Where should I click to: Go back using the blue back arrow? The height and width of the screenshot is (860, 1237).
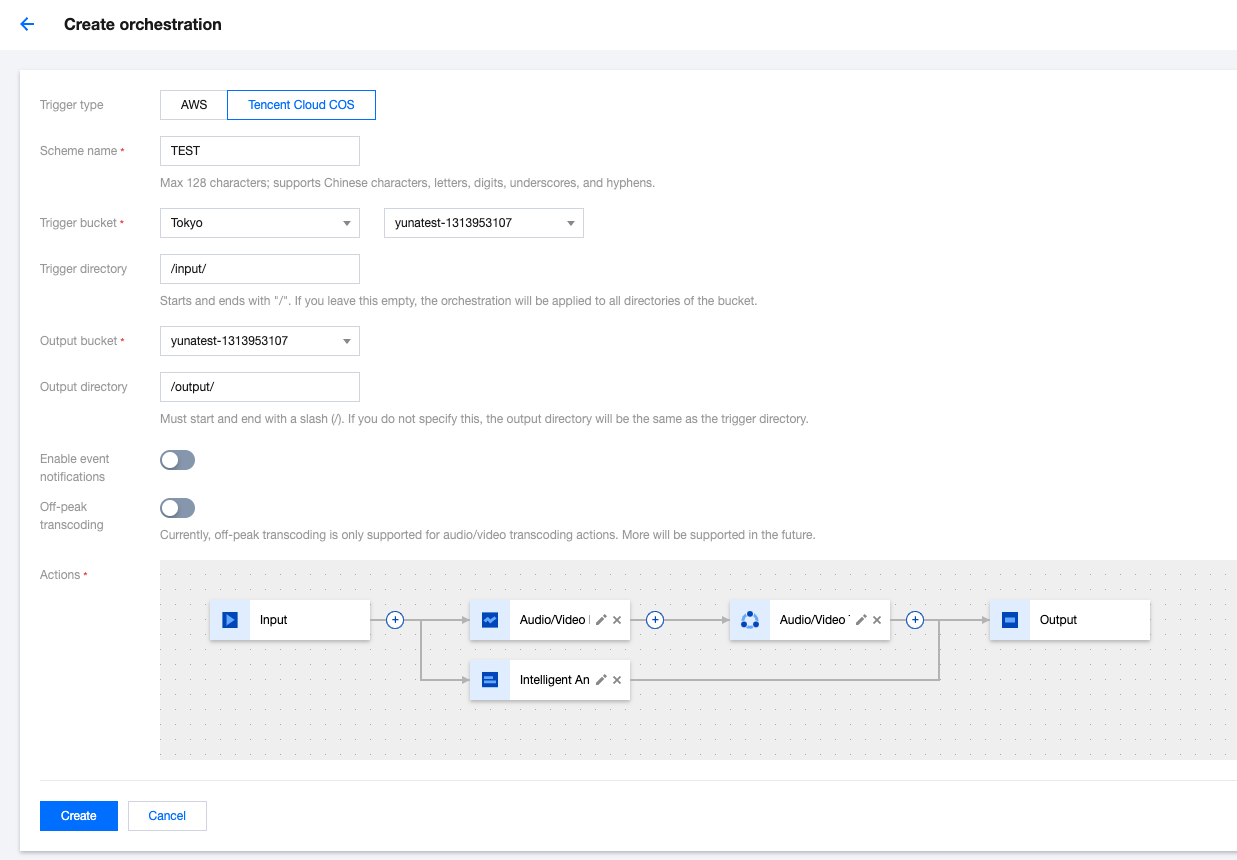point(27,24)
